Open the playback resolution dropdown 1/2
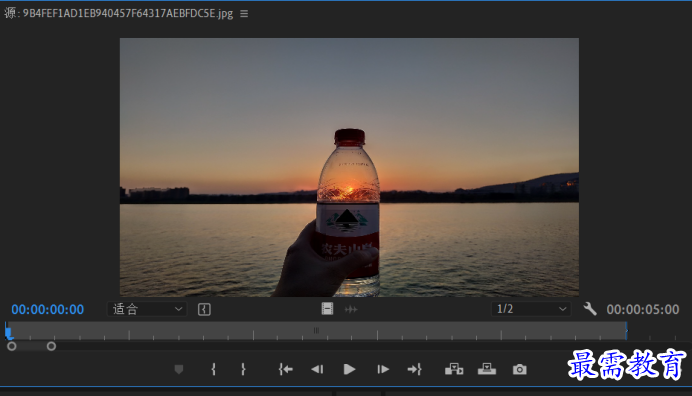Image resolution: width=692 pixels, height=396 pixels. tap(531, 309)
